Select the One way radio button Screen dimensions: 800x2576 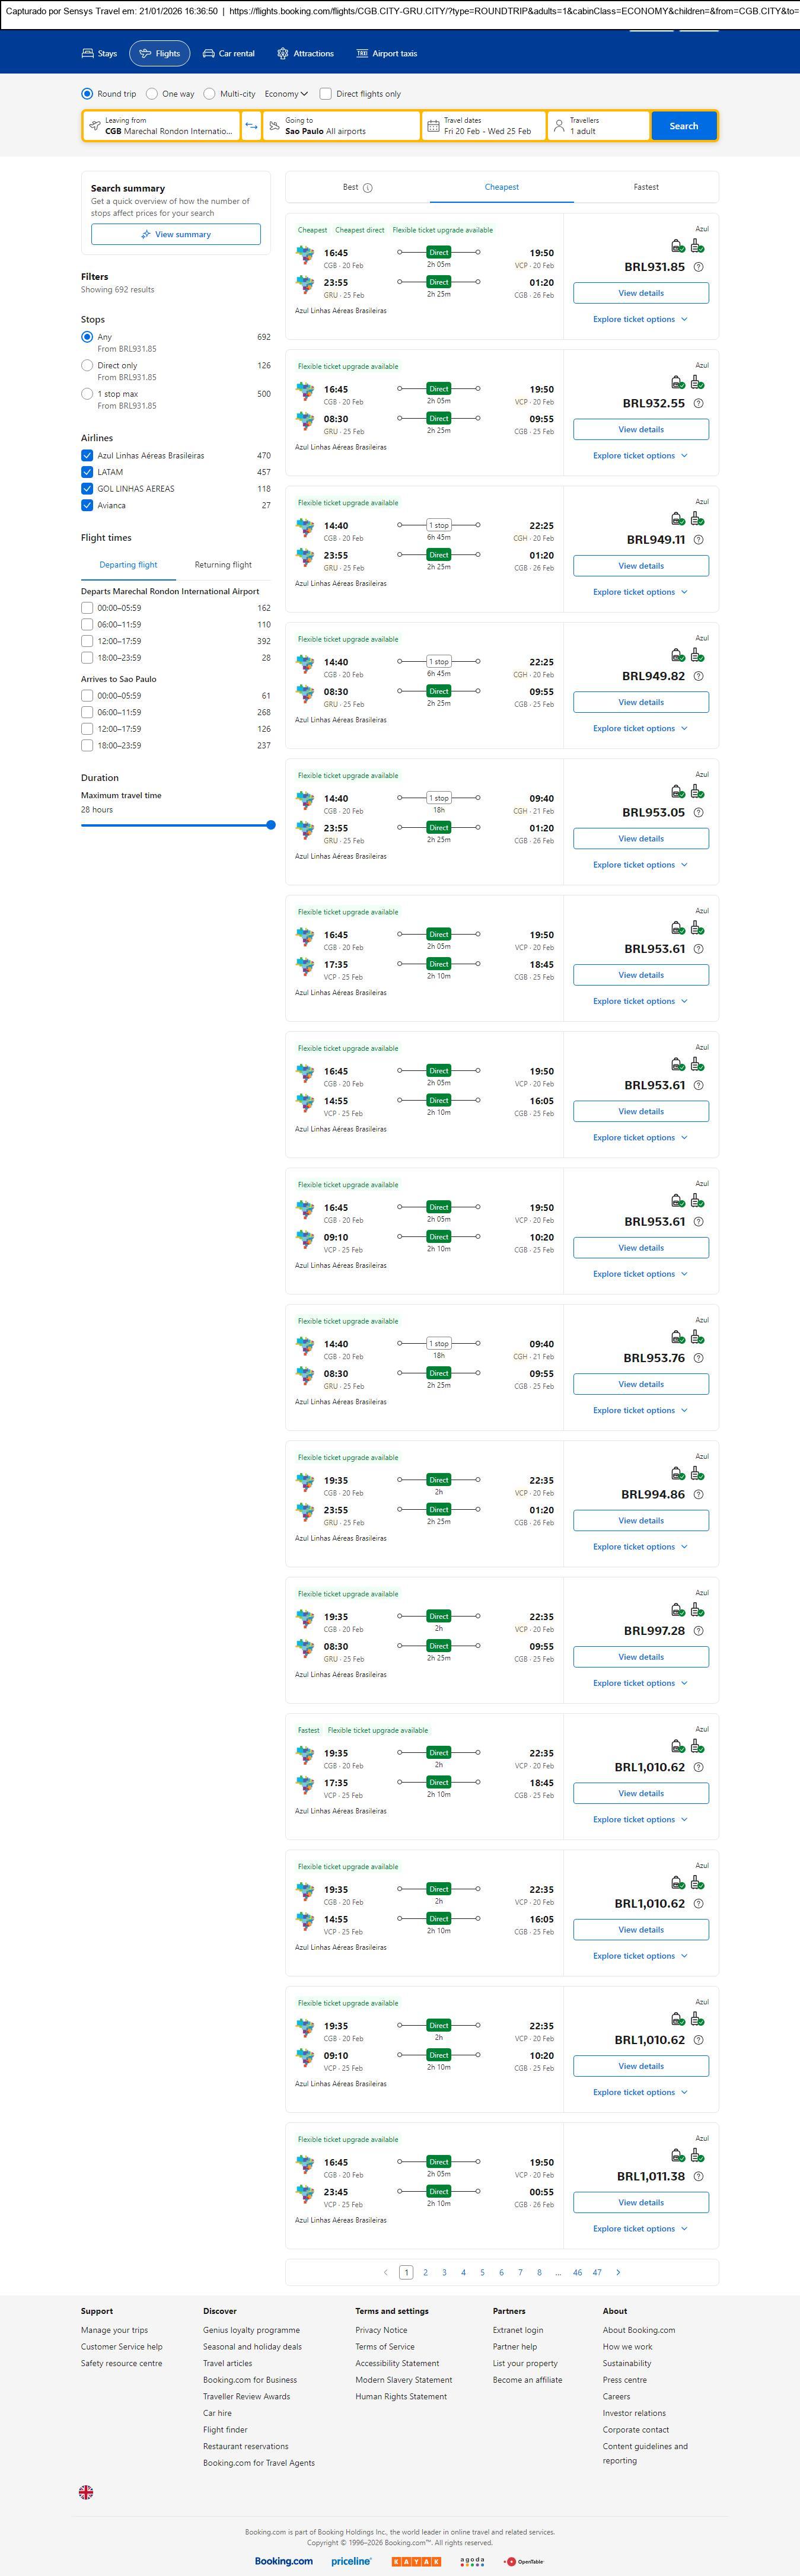(x=152, y=94)
